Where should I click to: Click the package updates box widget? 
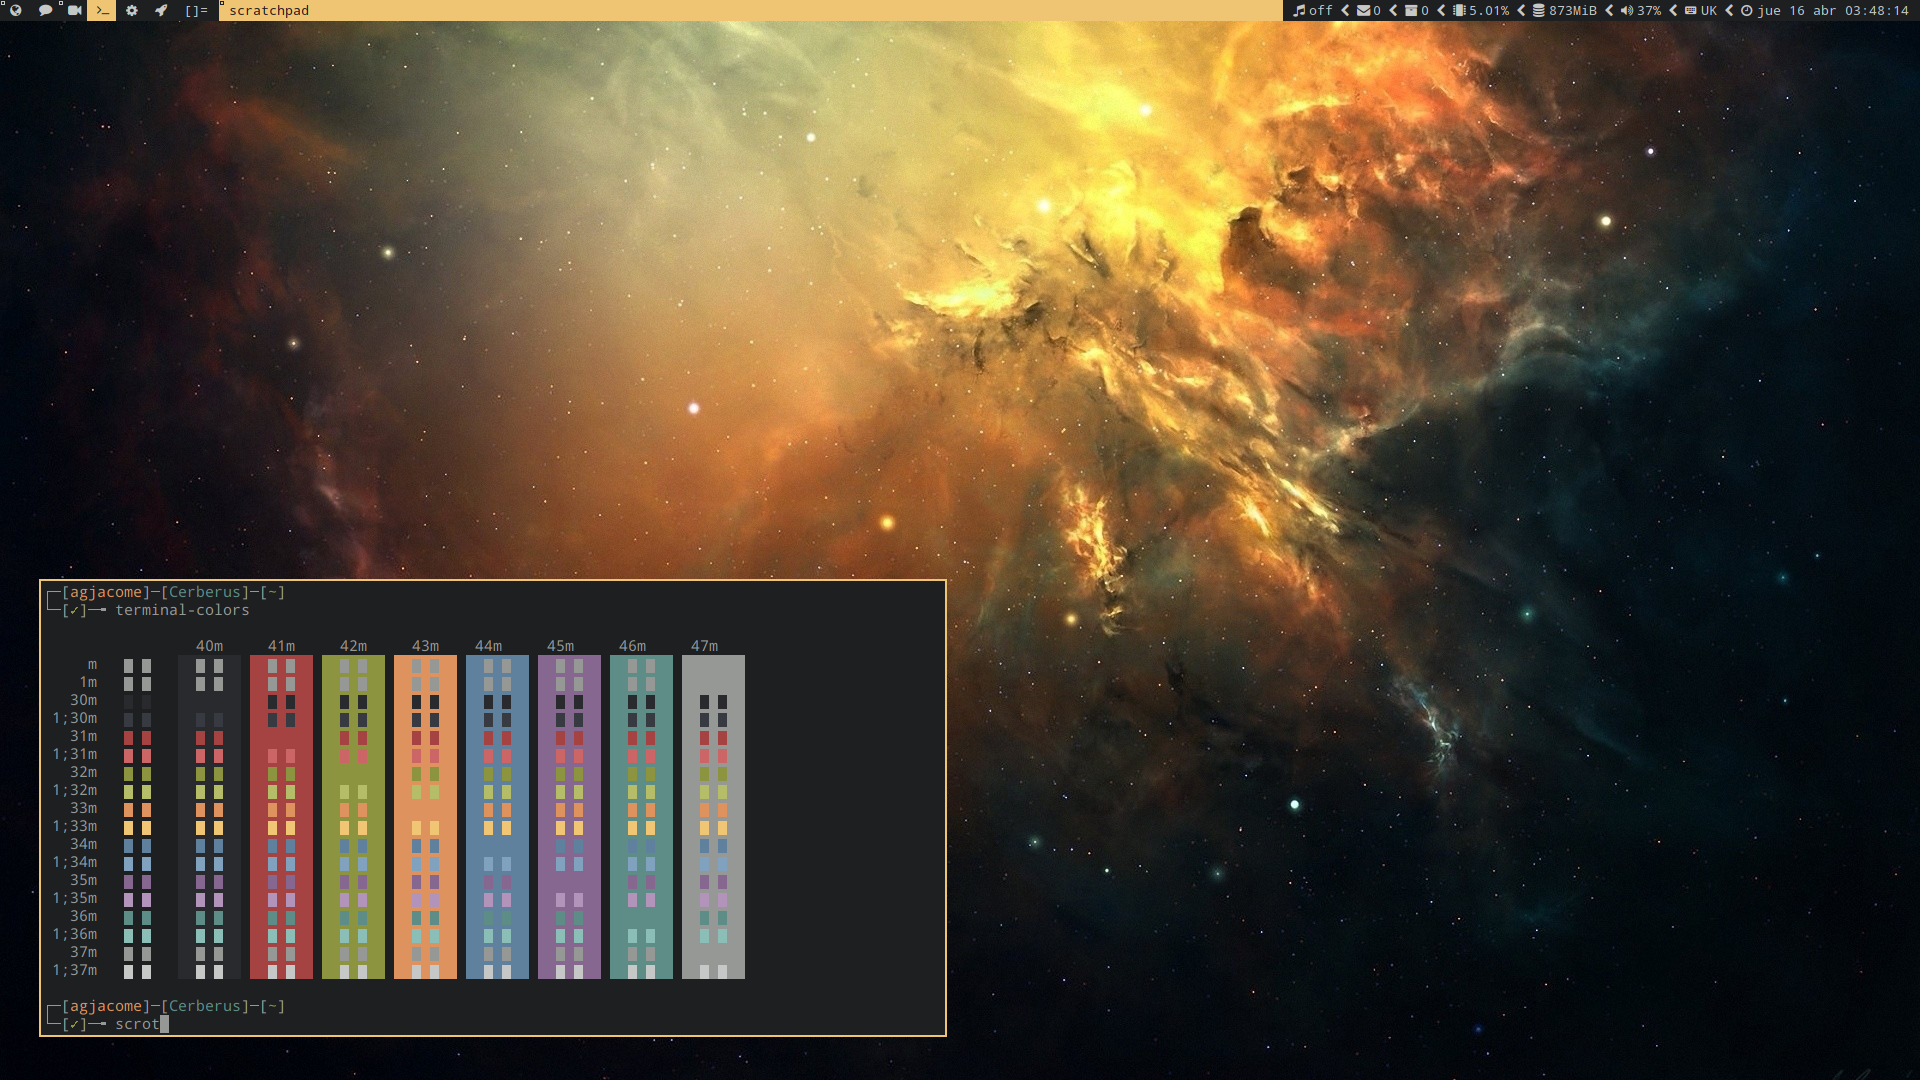(1416, 10)
